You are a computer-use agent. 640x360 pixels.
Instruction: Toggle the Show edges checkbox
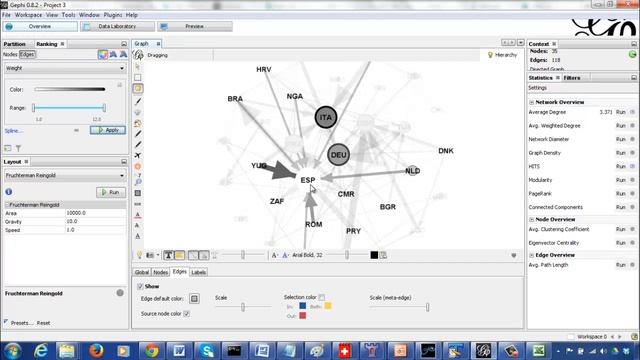click(140, 287)
